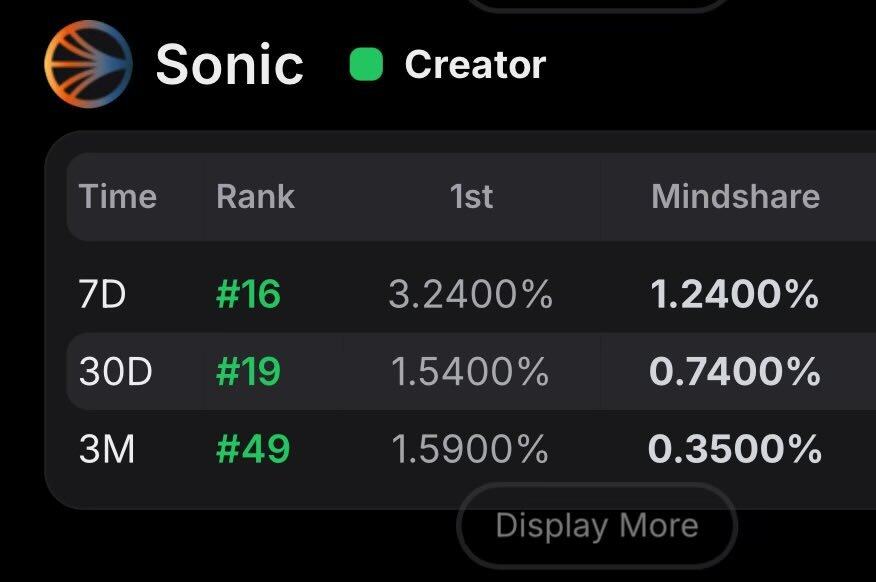Viewport: 876px width, 582px height.
Task: Select the 30D time row
Action: (115, 372)
